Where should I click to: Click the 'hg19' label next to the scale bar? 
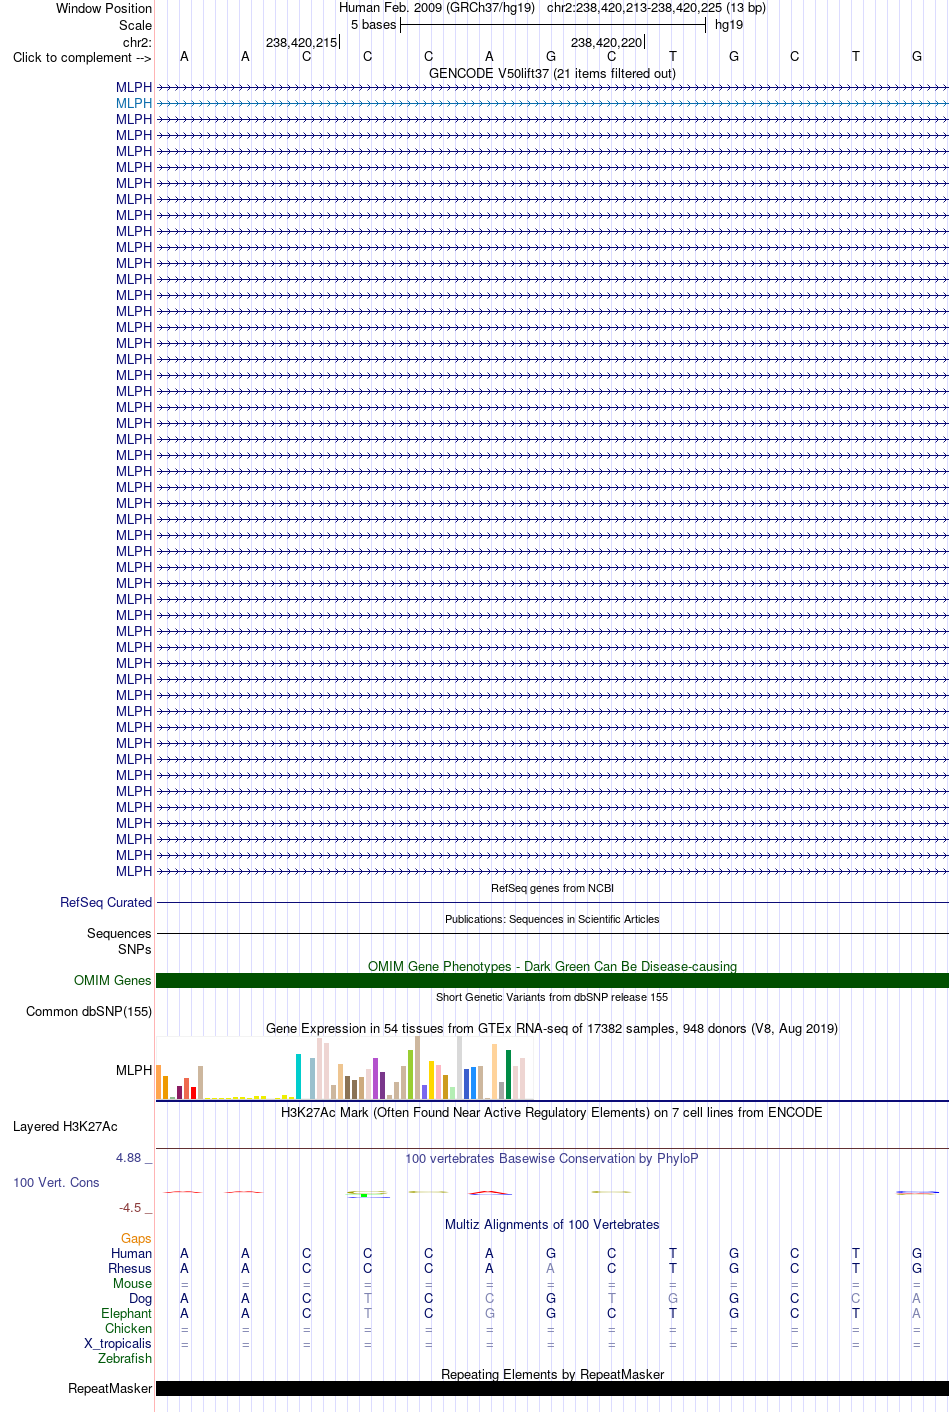[729, 25]
